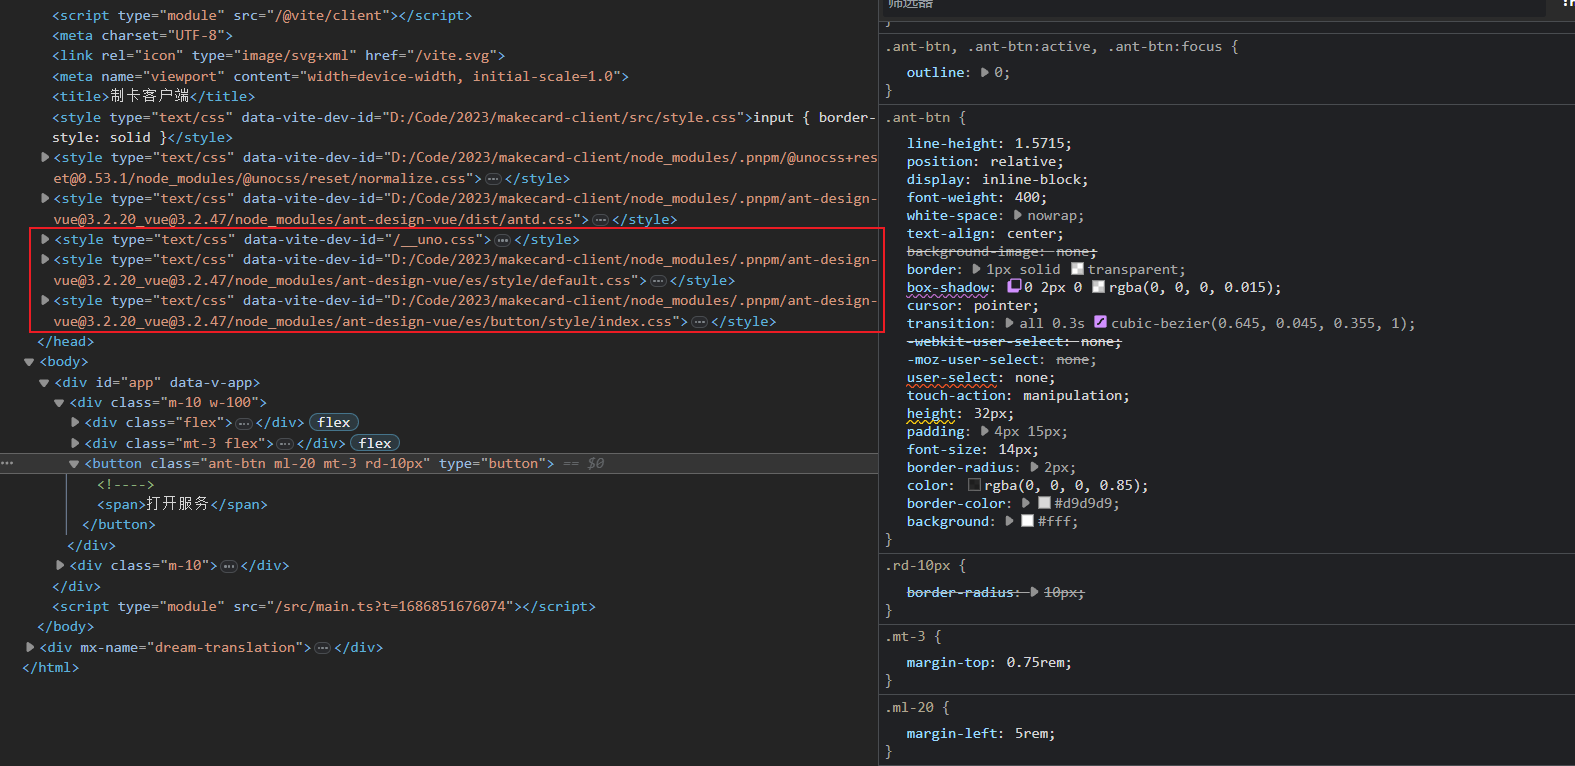The image size is (1575, 766).
Task: Open the color picker for the #fff background
Action: coord(1027,521)
